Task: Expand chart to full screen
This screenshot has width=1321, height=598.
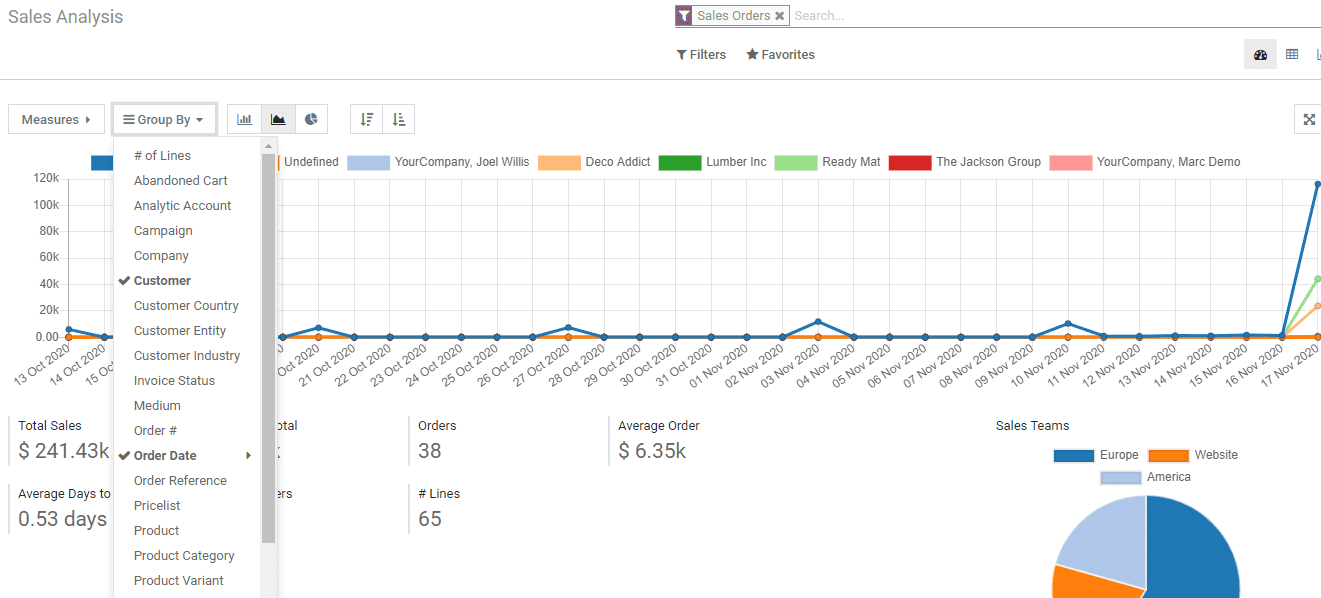Action: [x=1309, y=119]
